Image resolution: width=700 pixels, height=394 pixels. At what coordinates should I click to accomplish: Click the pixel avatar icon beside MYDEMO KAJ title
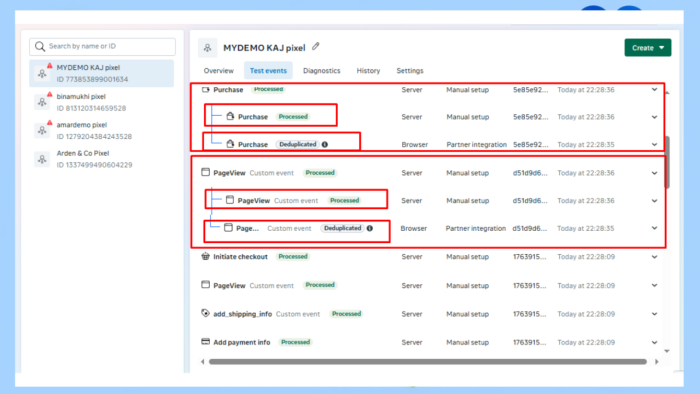(x=208, y=48)
